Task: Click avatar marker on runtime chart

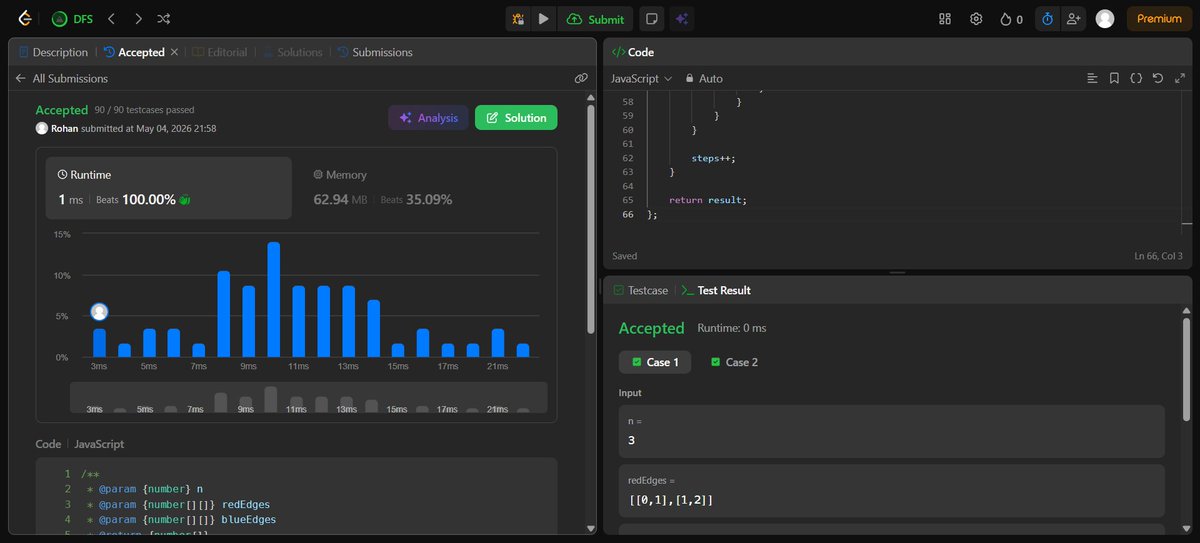Action: [99, 312]
